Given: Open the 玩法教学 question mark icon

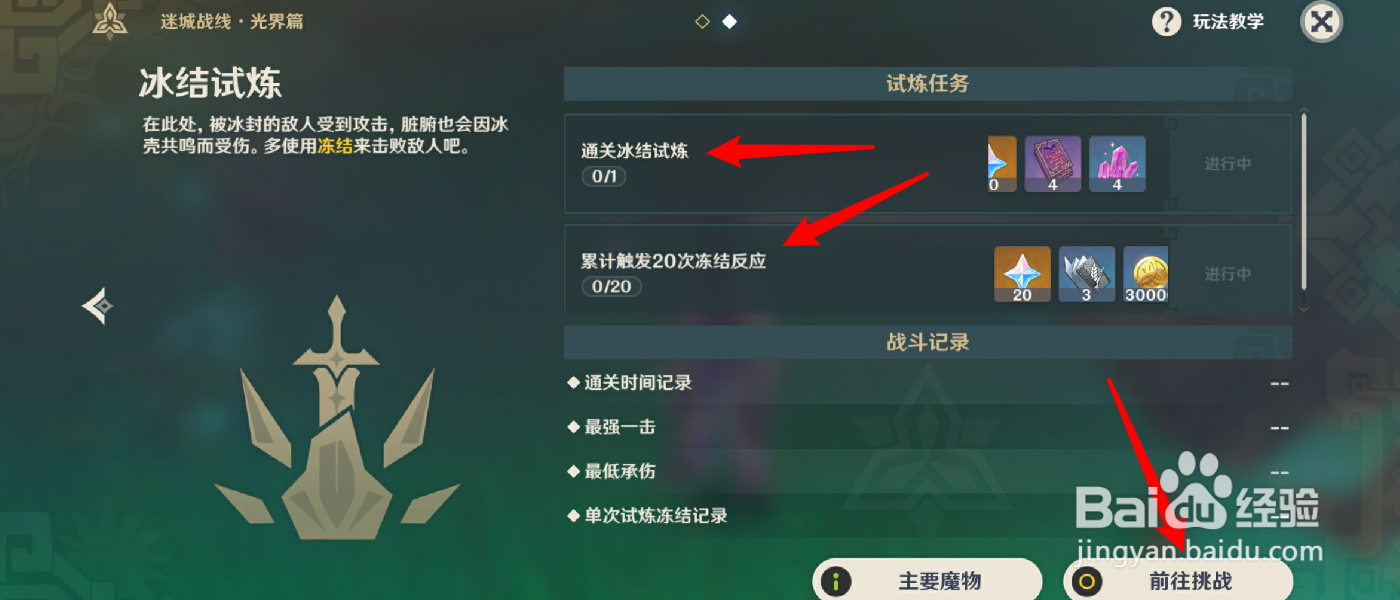Looking at the screenshot, I should [x=1166, y=21].
